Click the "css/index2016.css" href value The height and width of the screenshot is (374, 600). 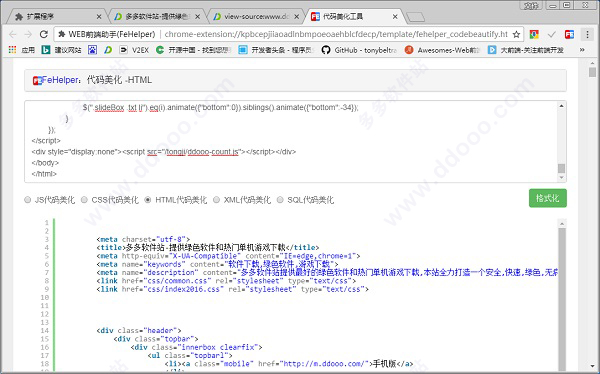point(183,289)
